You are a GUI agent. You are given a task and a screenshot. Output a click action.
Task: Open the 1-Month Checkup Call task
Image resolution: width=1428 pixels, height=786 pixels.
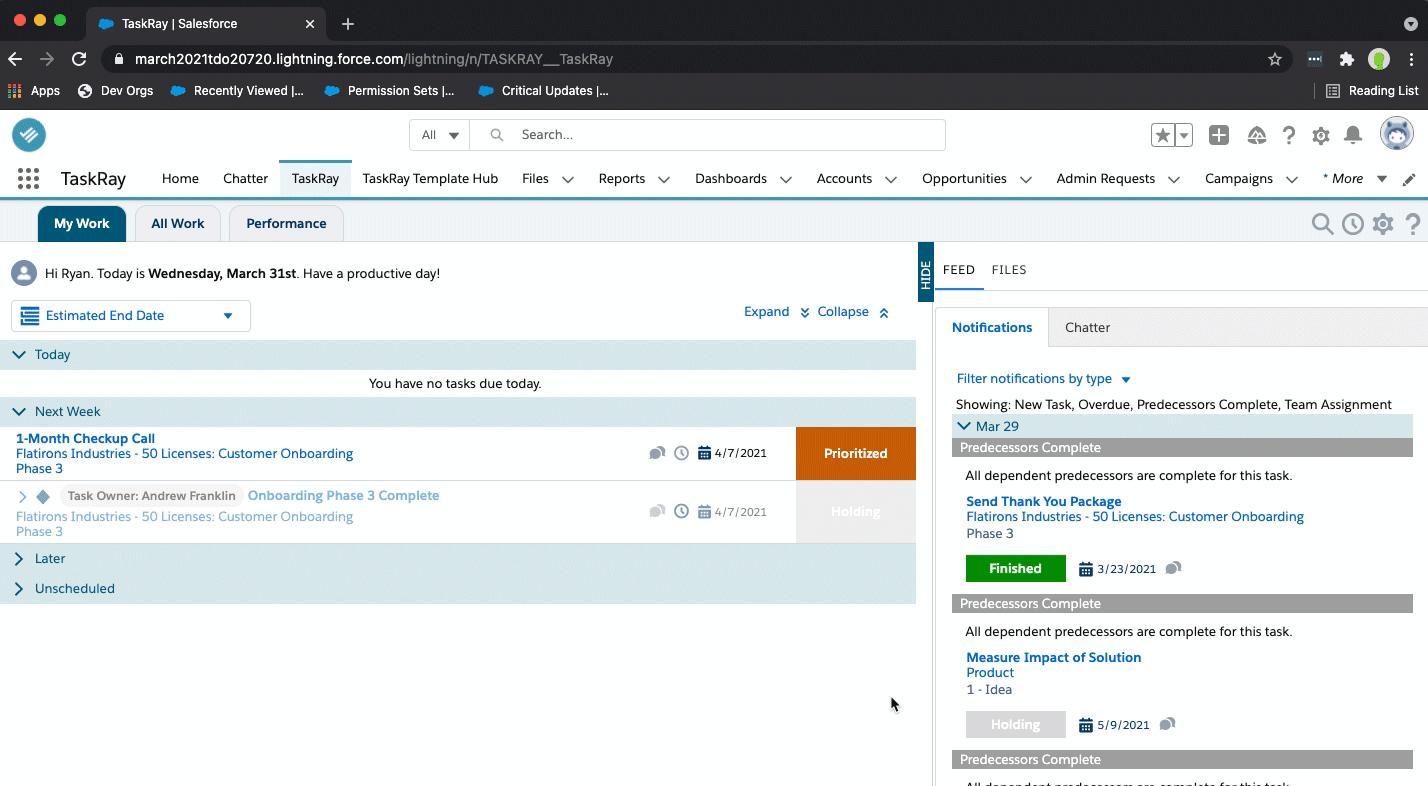85,438
